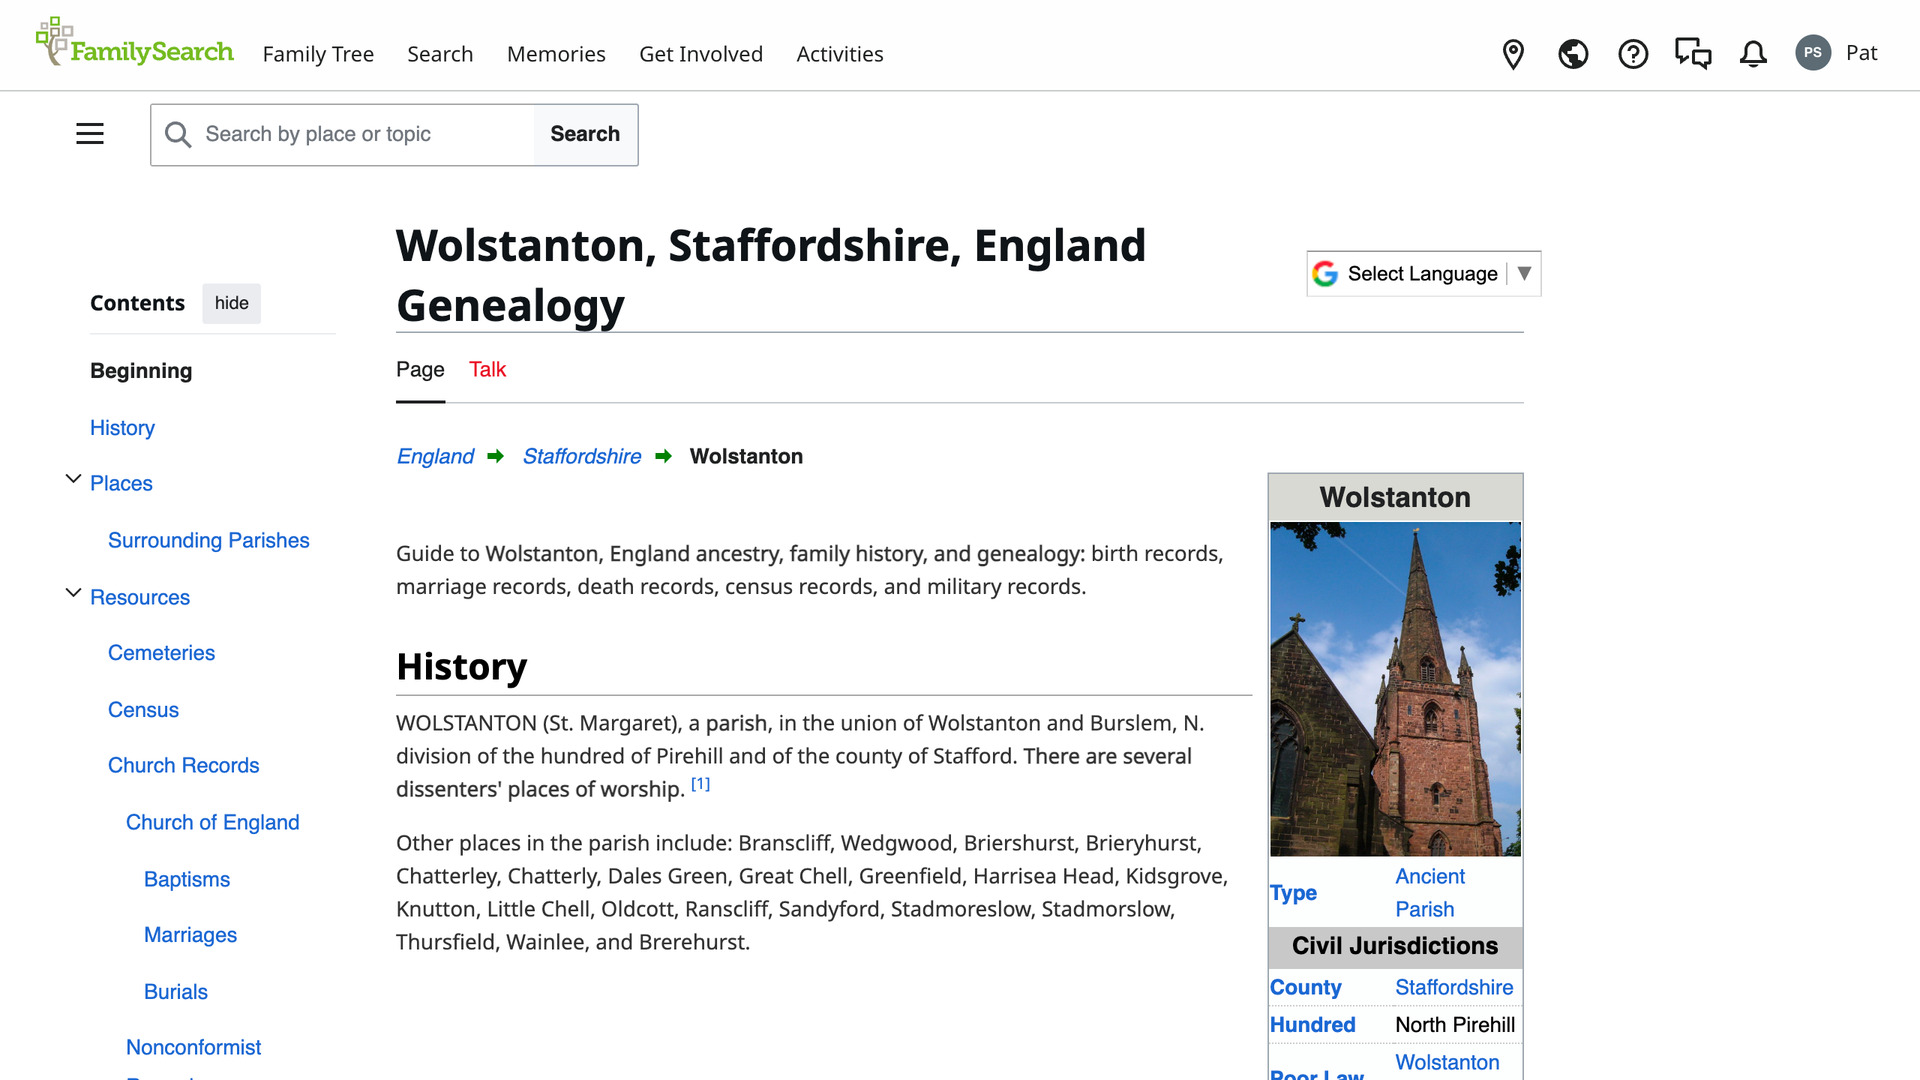Open the Ancient Parish type link

(x=1430, y=893)
